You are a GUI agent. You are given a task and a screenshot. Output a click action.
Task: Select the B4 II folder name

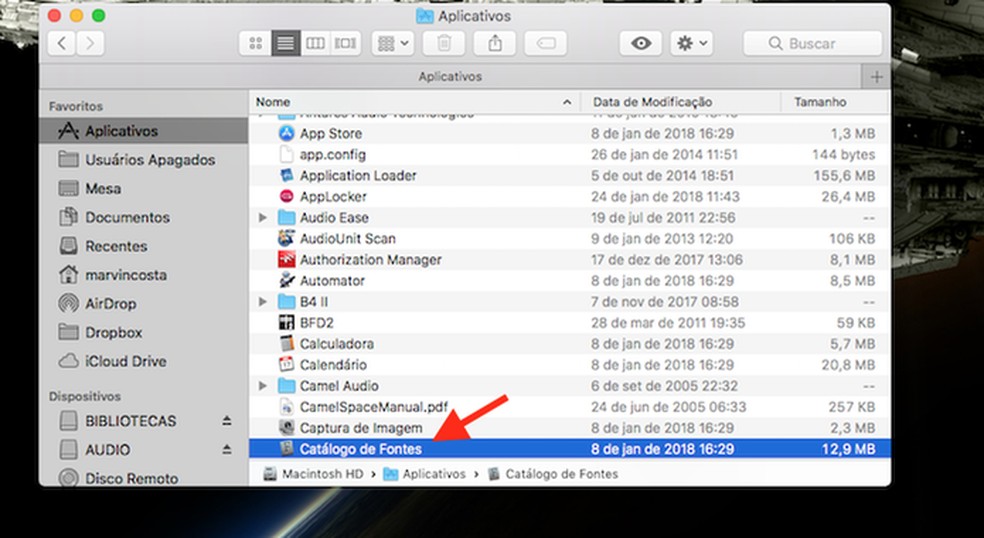tap(314, 302)
